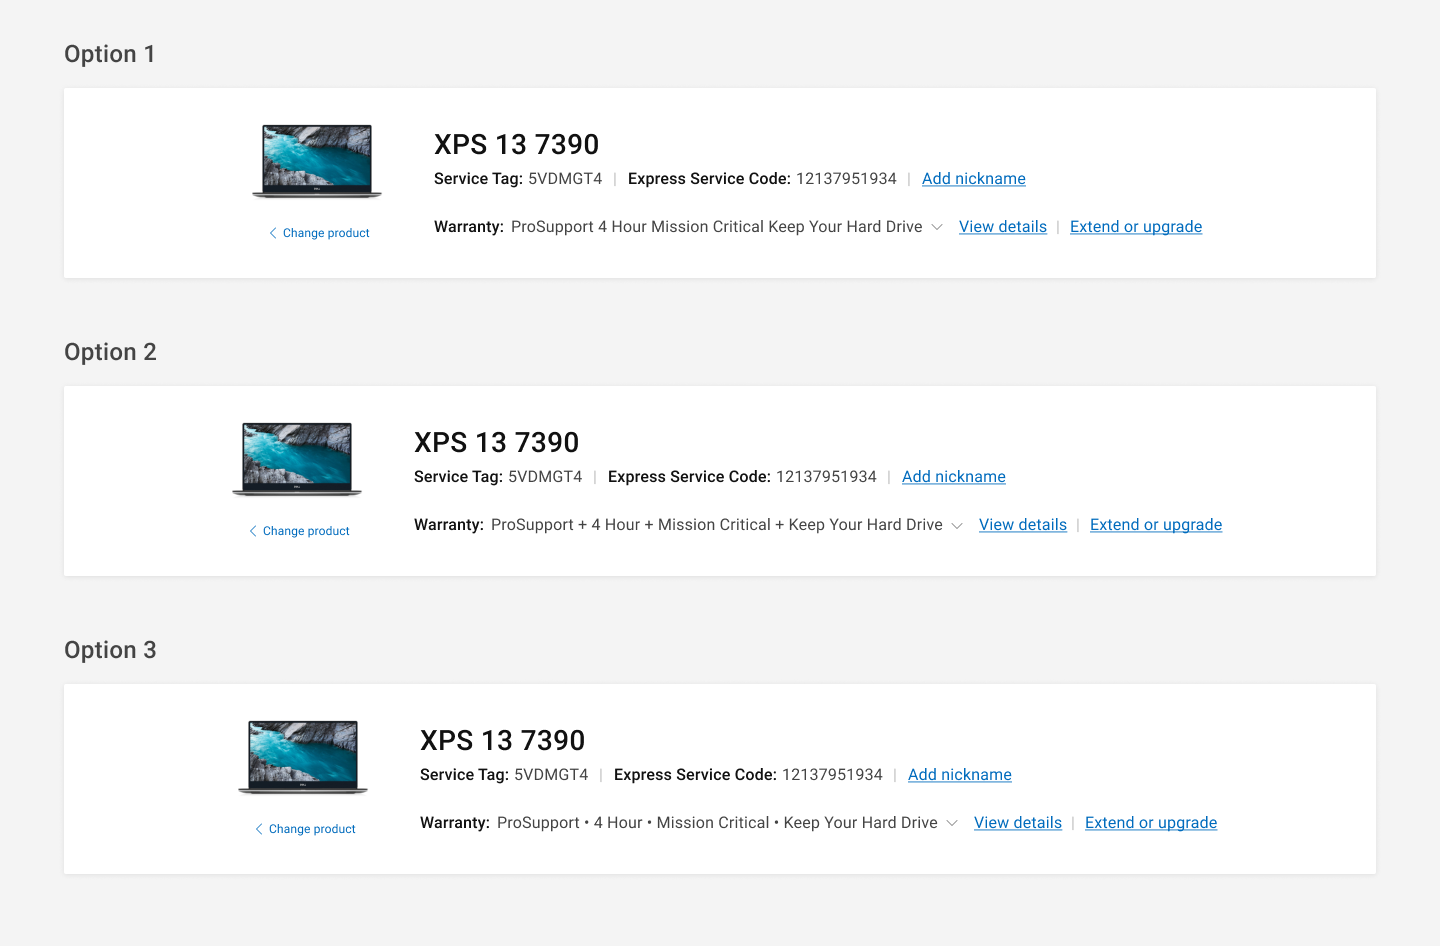Click Extend or upgrade in Option 2
This screenshot has height=946, width=1440.
[x=1156, y=525]
